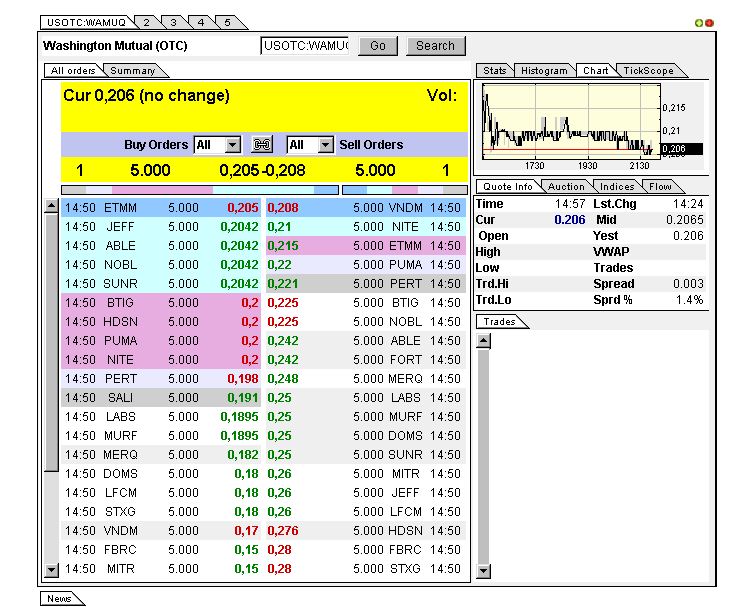Select the Trades tab
742x607 pixels.
[499, 322]
